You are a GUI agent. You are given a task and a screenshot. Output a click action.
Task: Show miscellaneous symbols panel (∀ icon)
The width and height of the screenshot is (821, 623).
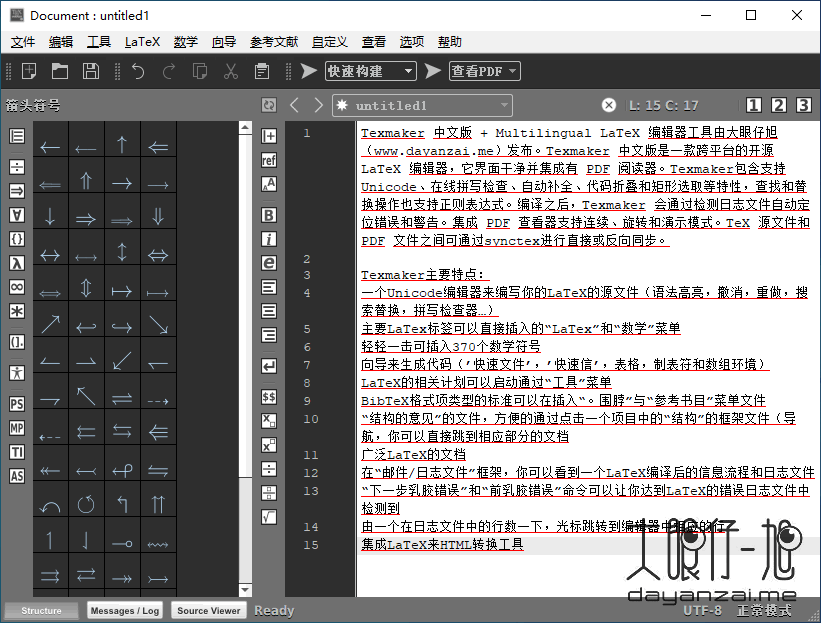(x=17, y=215)
